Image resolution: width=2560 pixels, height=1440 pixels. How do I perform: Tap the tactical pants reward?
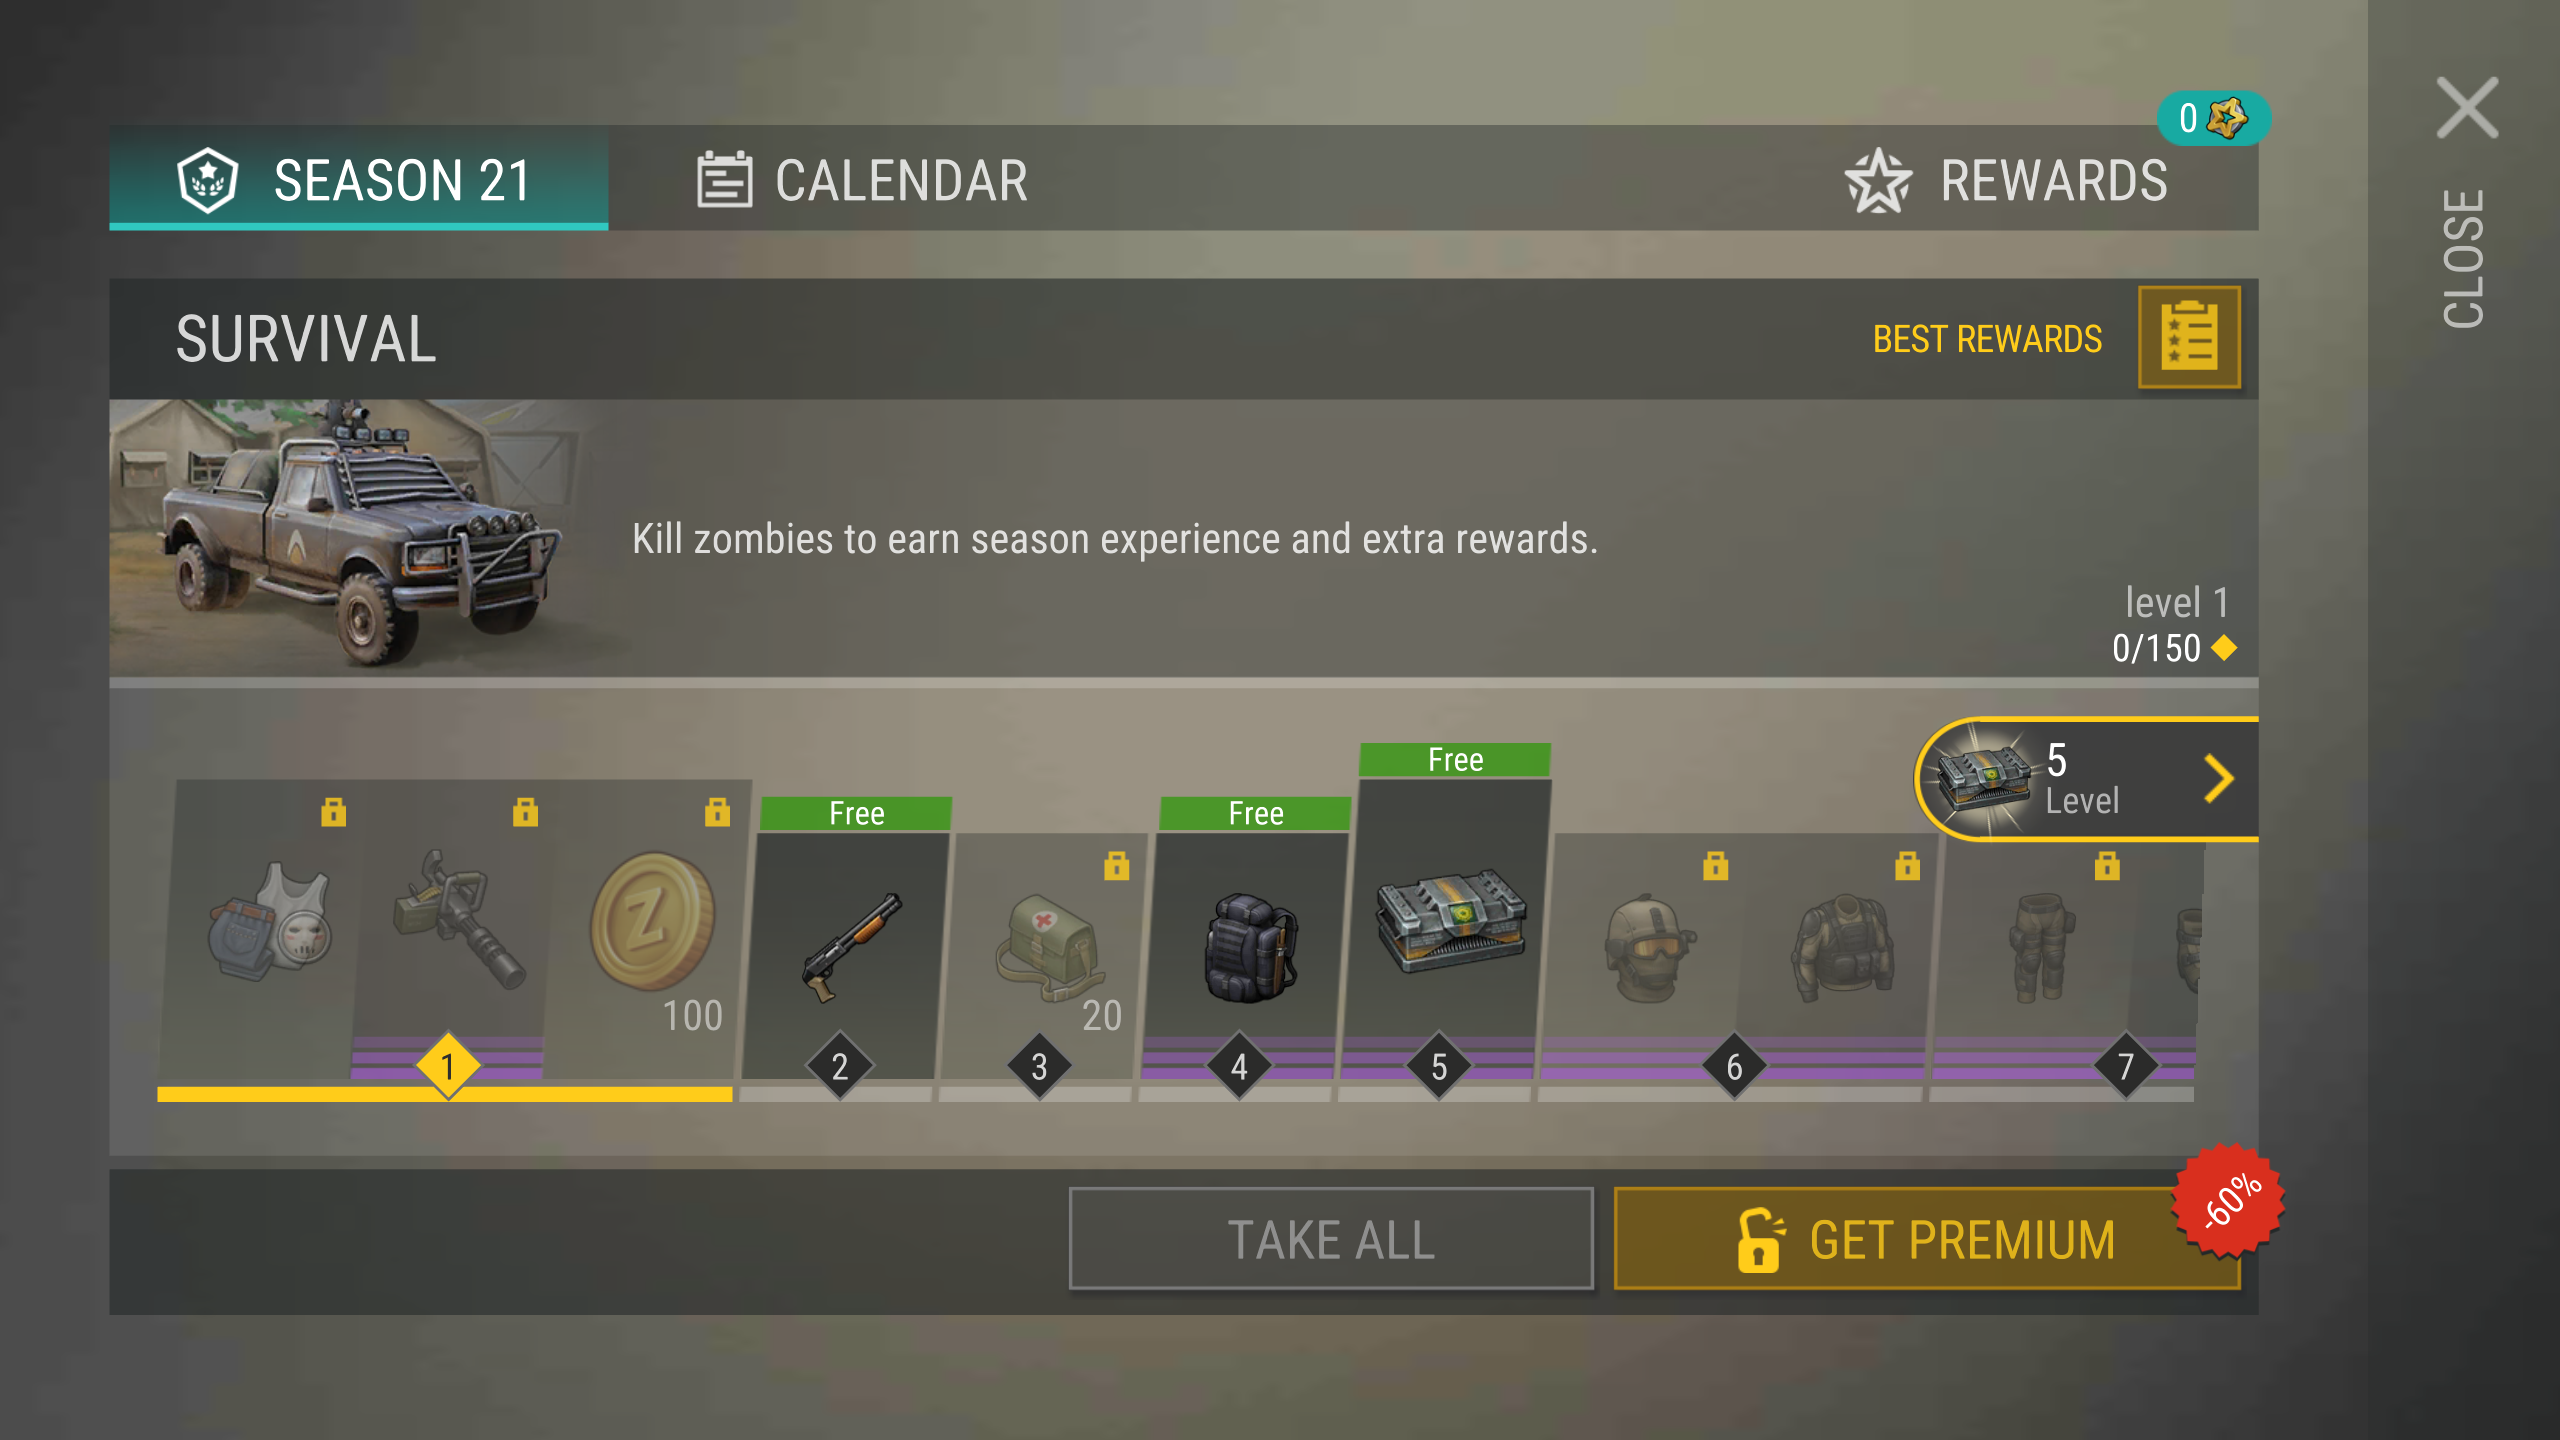(2038, 945)
